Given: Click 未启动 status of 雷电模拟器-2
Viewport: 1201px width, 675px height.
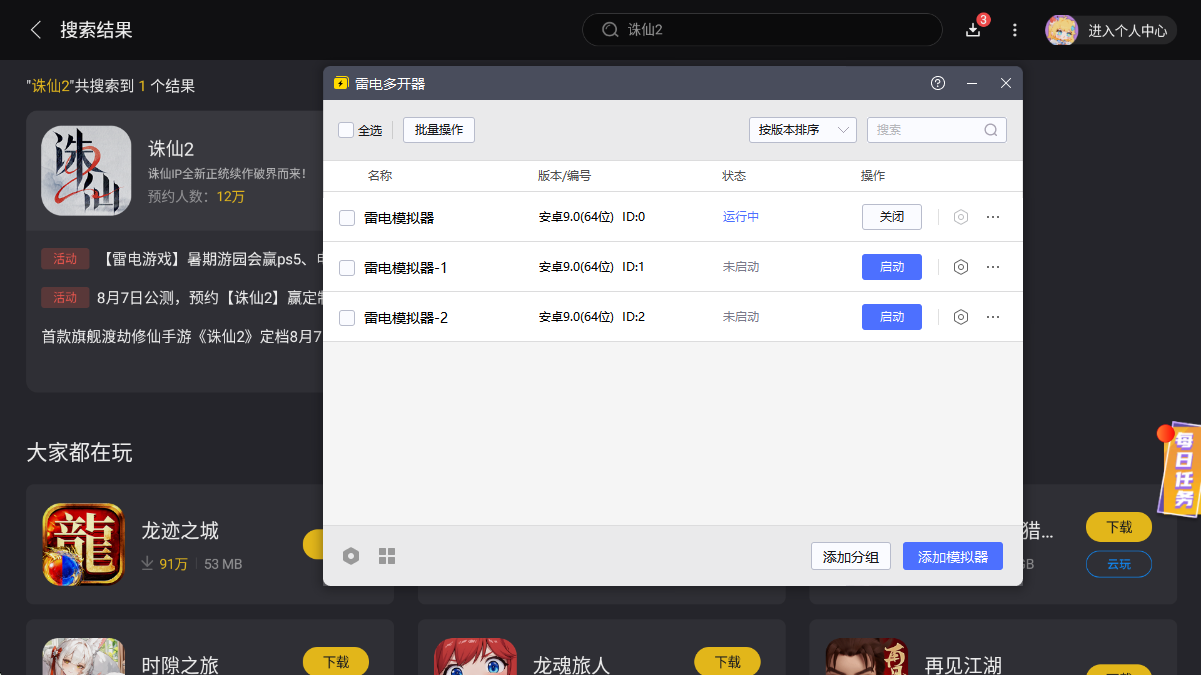Looking at the screenshot, I should tap(741, 317).
